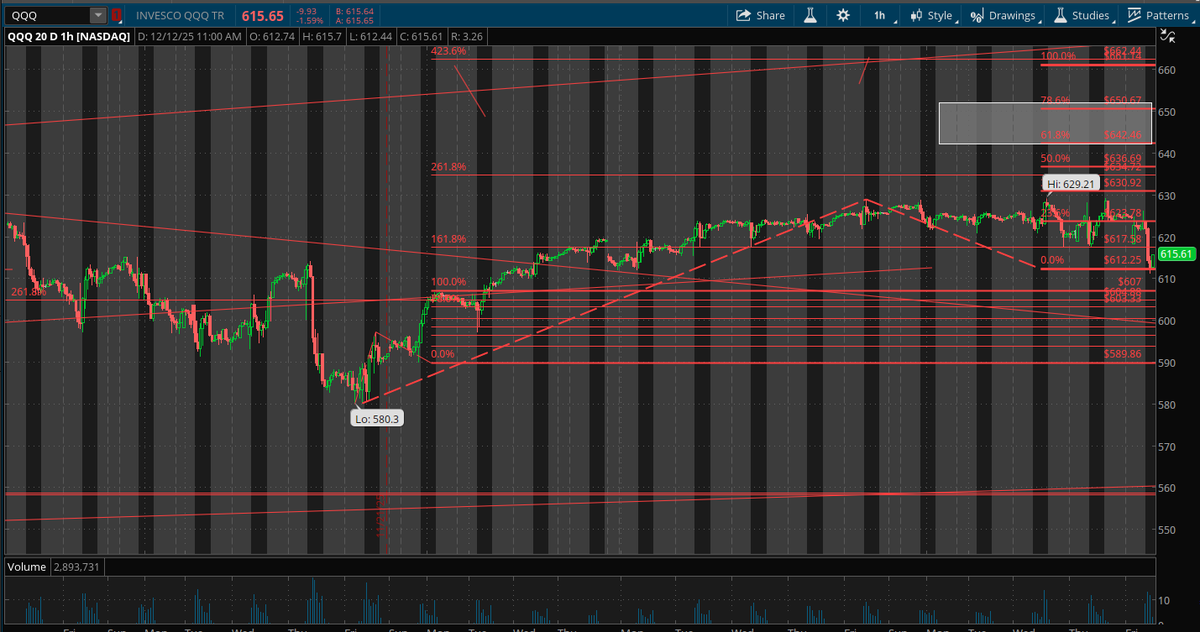
Task: Click the $589.86 price level label
Action: pyautogui.click(x=1122, y=354)
